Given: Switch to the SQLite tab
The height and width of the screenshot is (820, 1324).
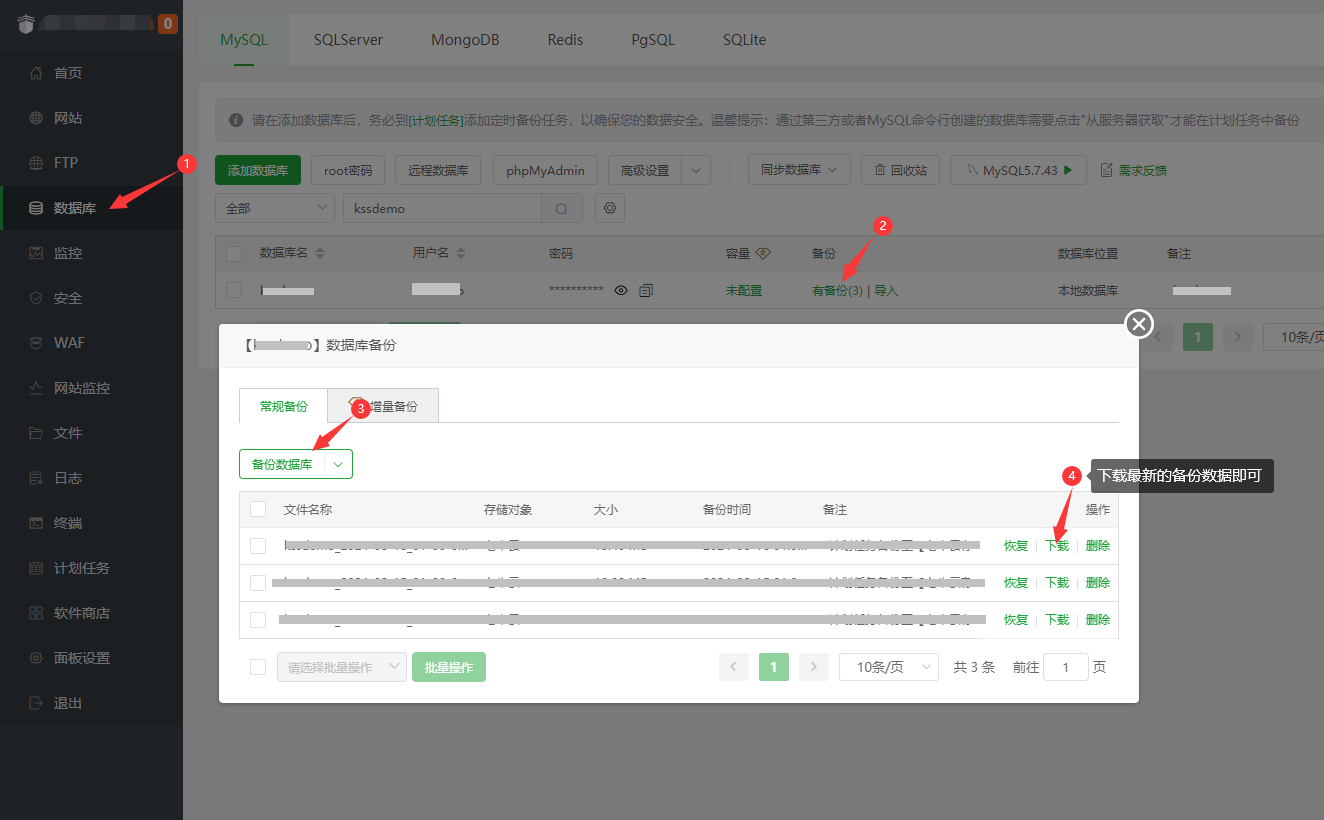Looking at the screenshot, I should (744, 40).
